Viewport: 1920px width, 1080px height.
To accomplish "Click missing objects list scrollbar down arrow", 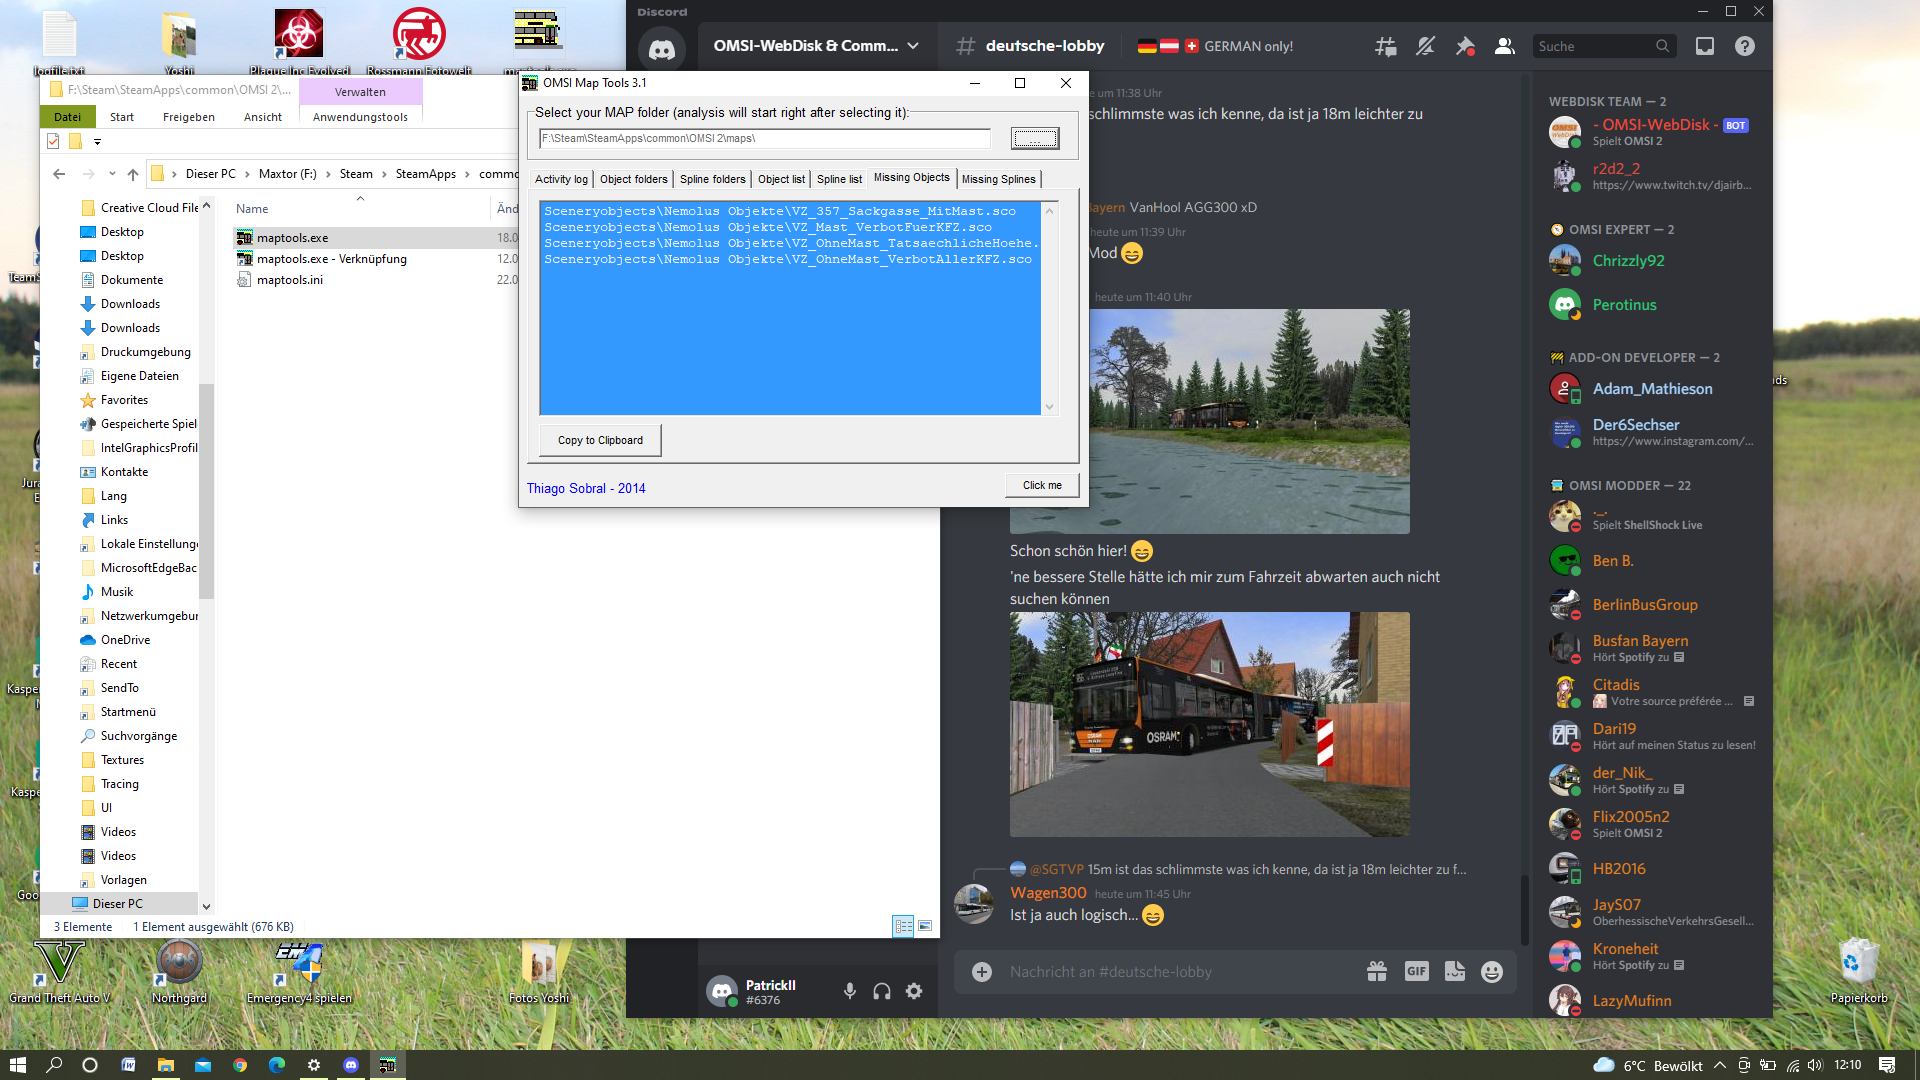I will [1049, 407].
